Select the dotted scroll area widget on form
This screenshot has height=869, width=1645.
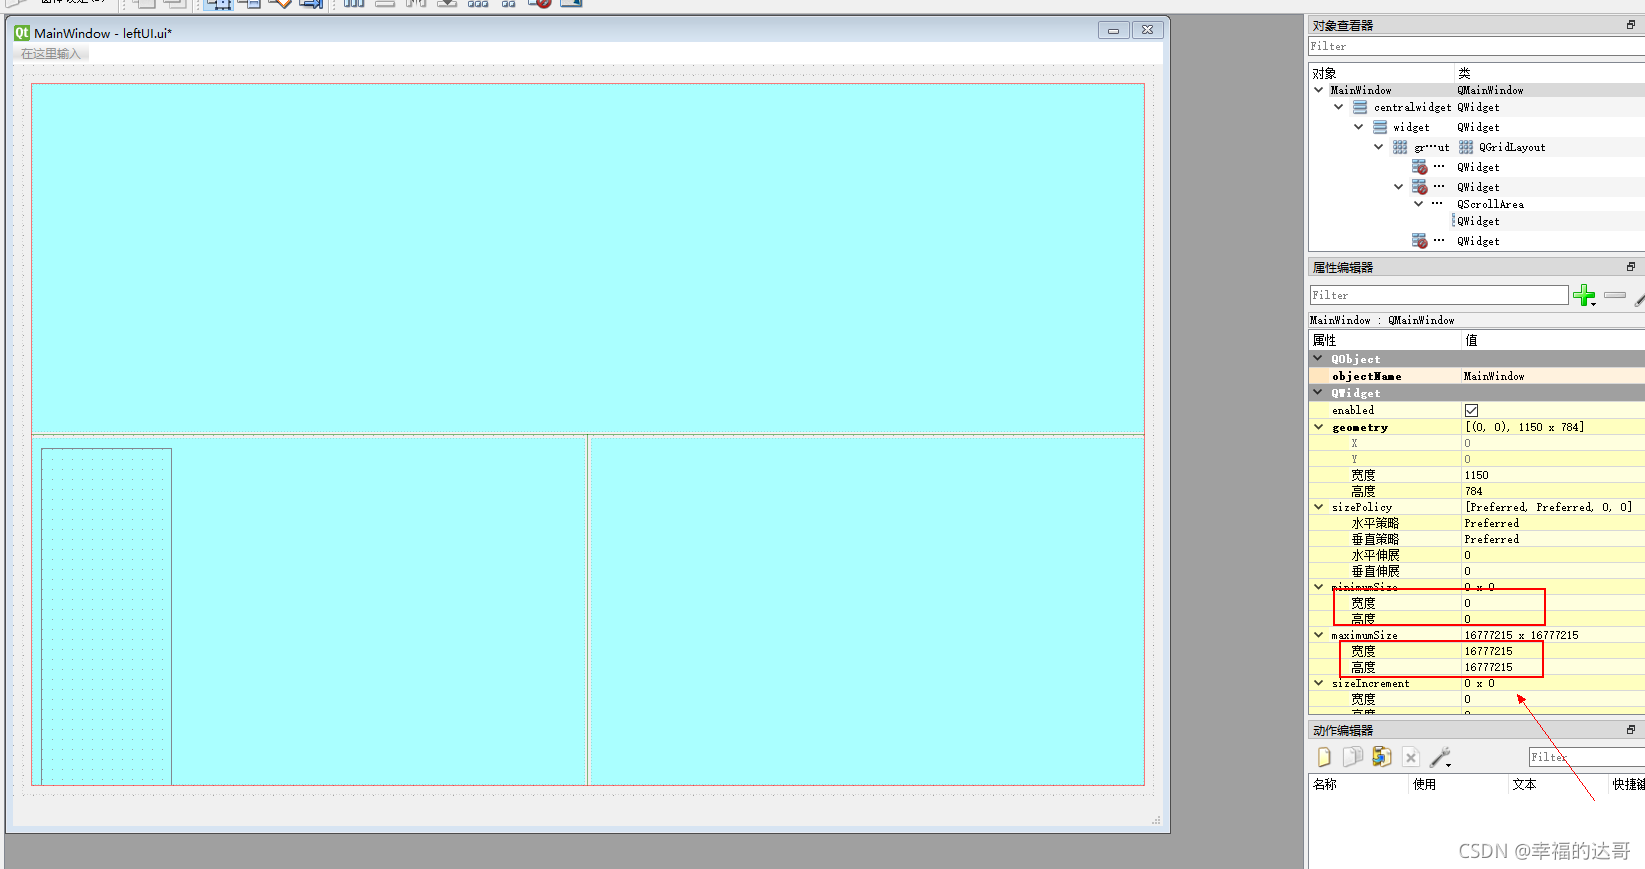pos(106,616)
